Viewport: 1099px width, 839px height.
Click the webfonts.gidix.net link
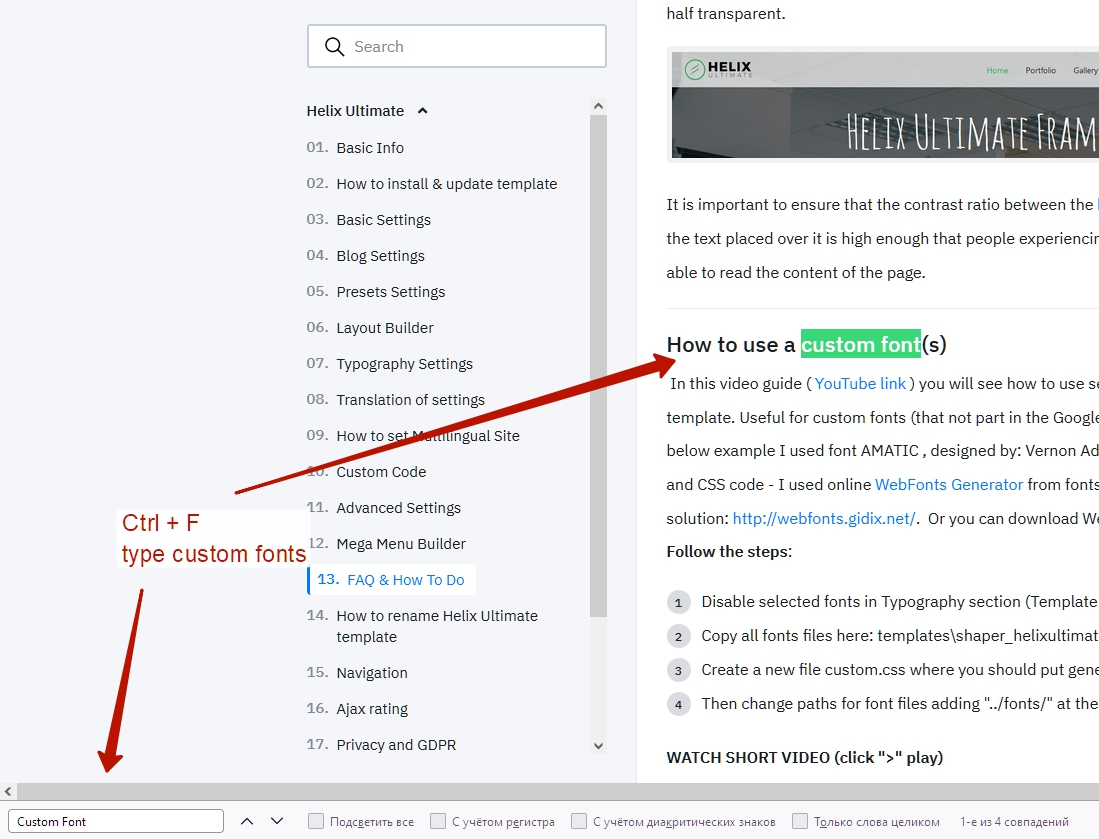tap(824, 519)
